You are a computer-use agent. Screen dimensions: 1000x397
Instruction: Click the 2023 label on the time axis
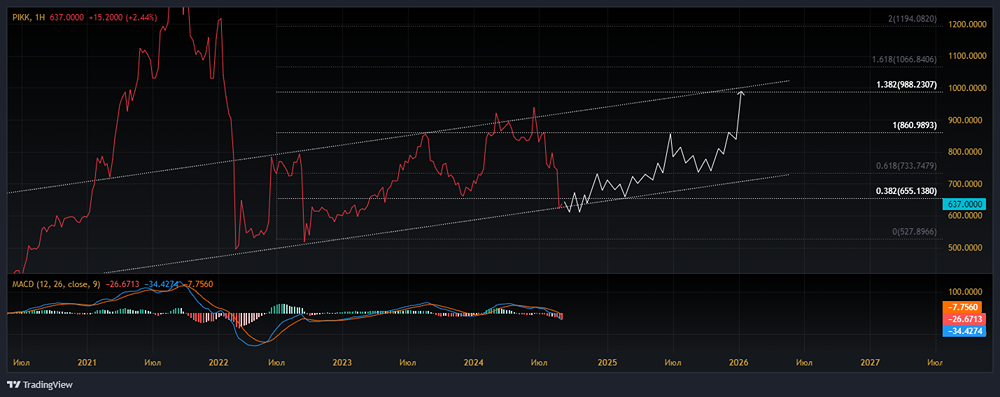[342, 363]
